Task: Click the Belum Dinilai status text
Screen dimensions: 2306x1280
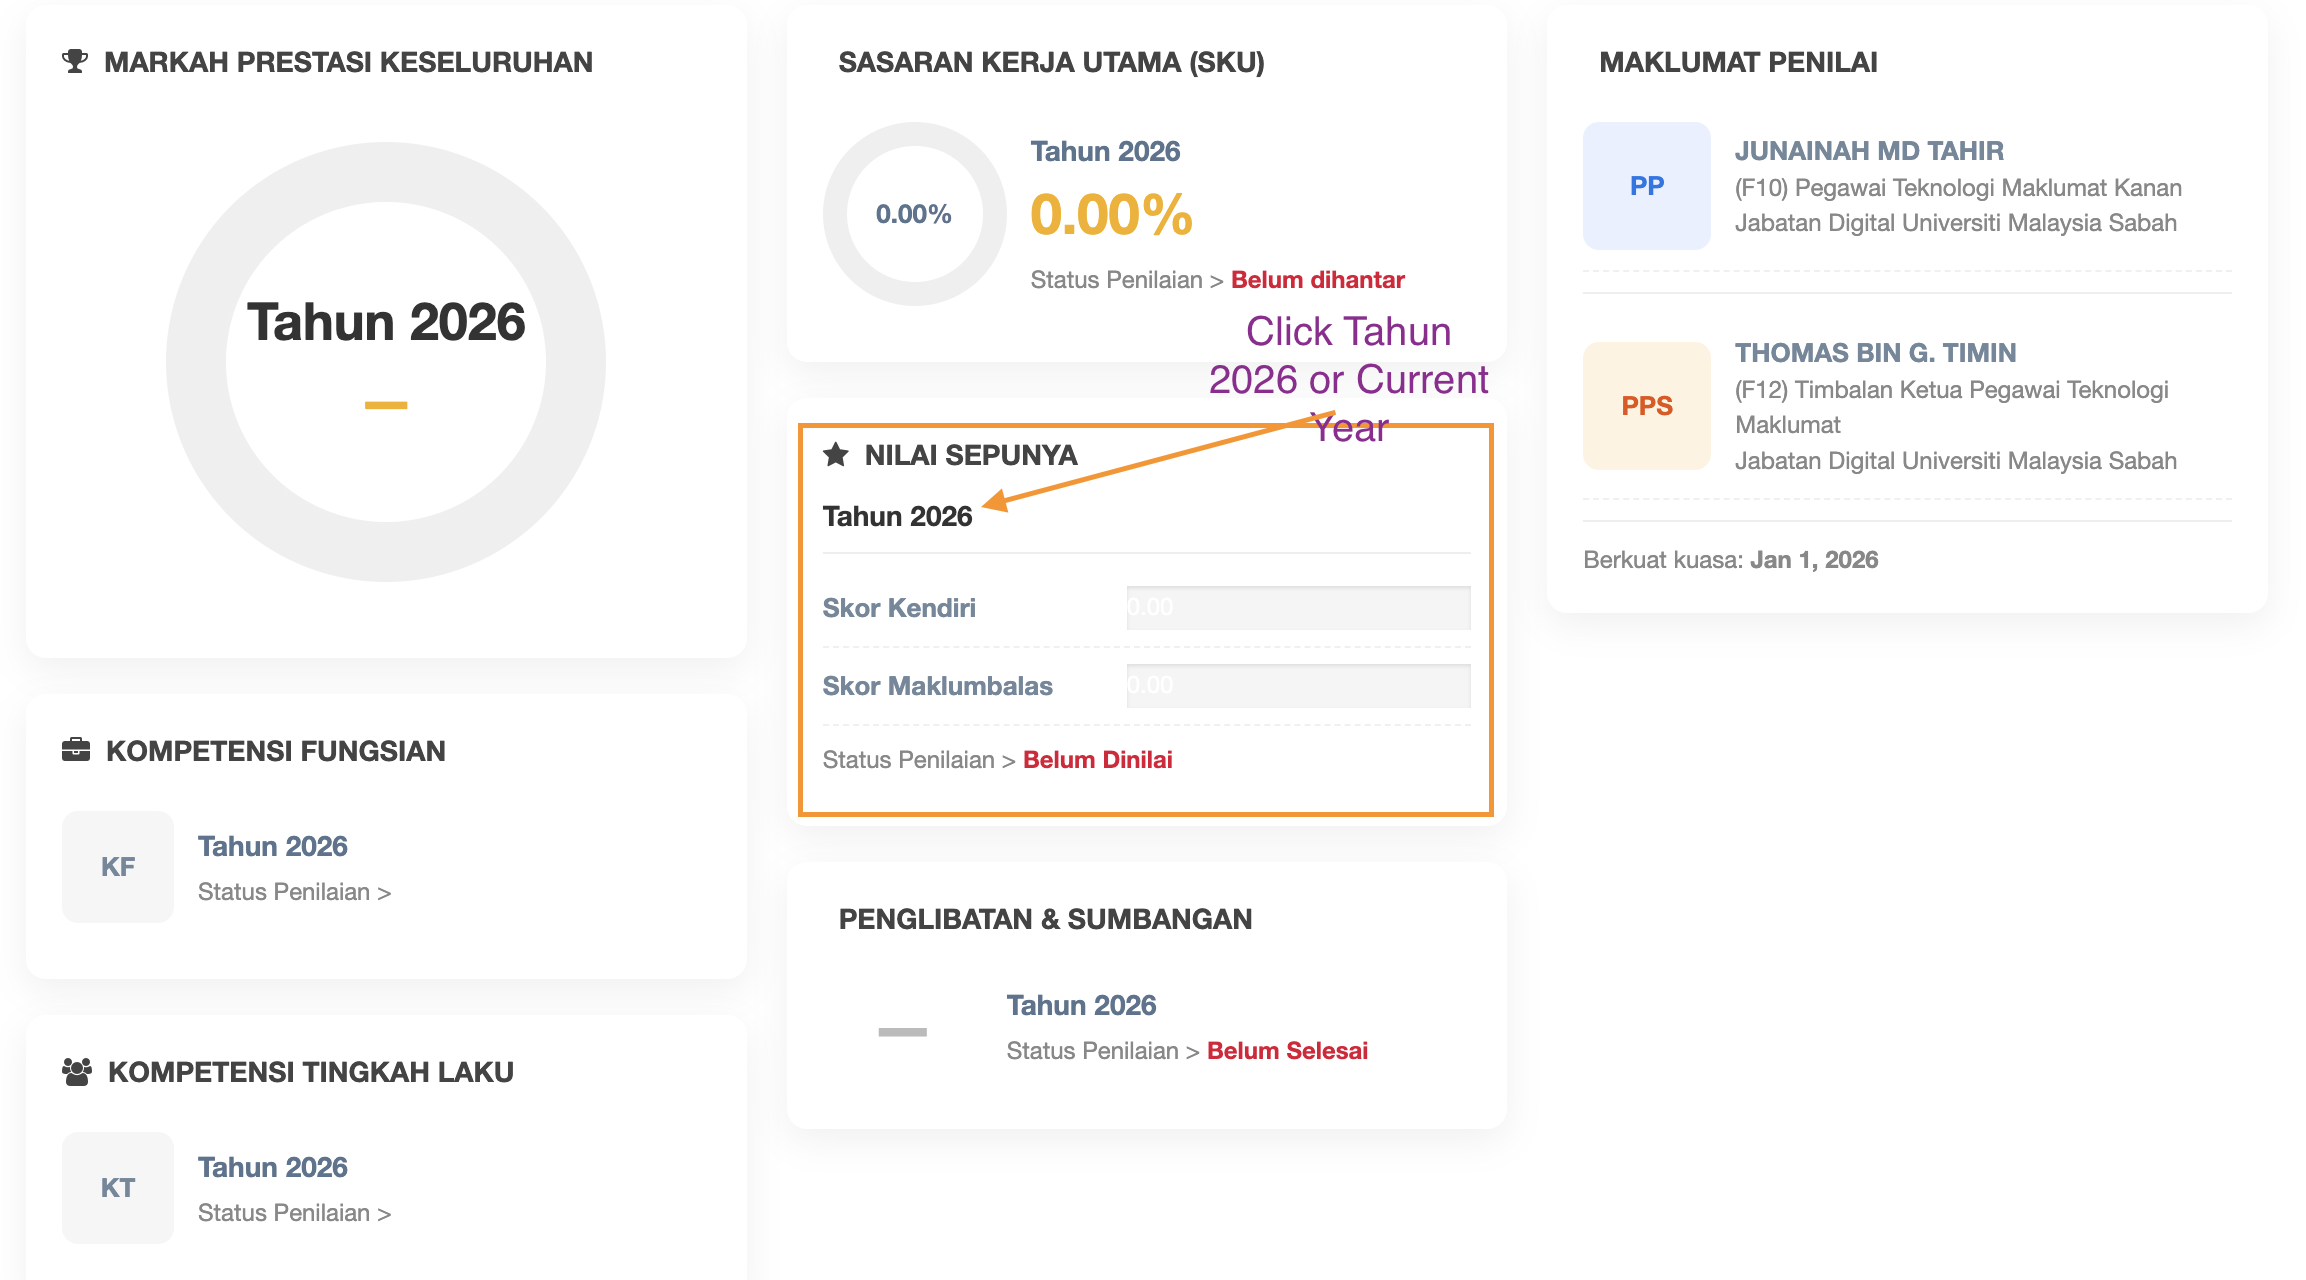Action: pos(1097,760)
